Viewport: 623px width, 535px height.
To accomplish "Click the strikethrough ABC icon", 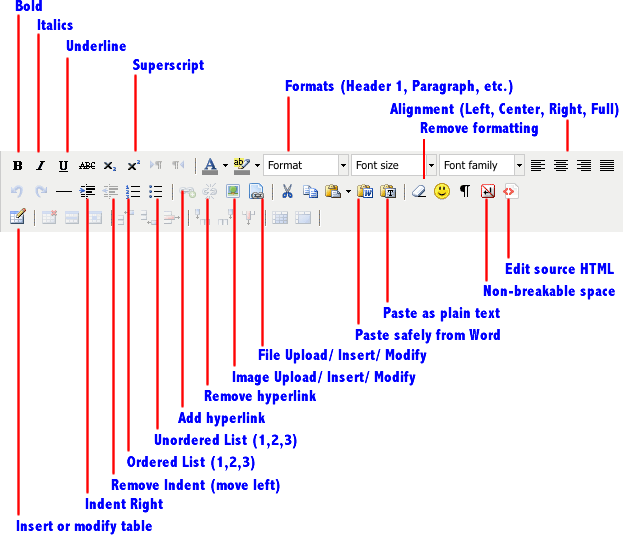I will click(x=87, y=165).
